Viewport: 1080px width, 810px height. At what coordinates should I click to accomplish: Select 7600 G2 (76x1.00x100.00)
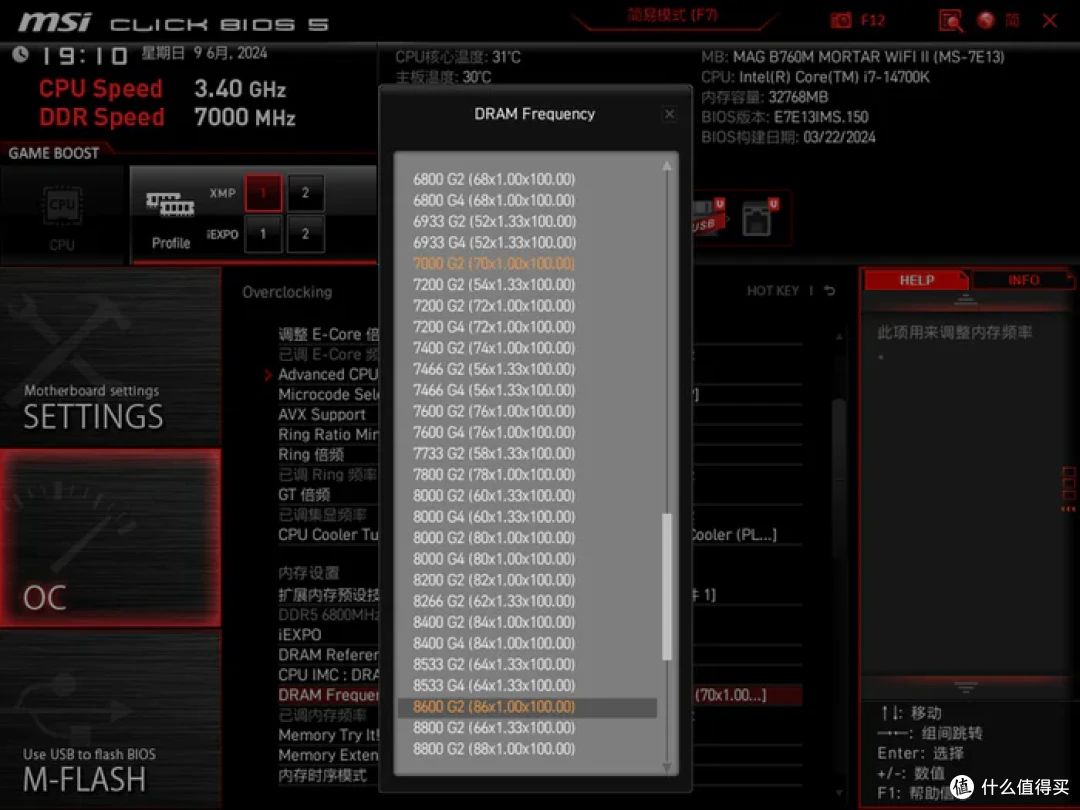(493, 411)
